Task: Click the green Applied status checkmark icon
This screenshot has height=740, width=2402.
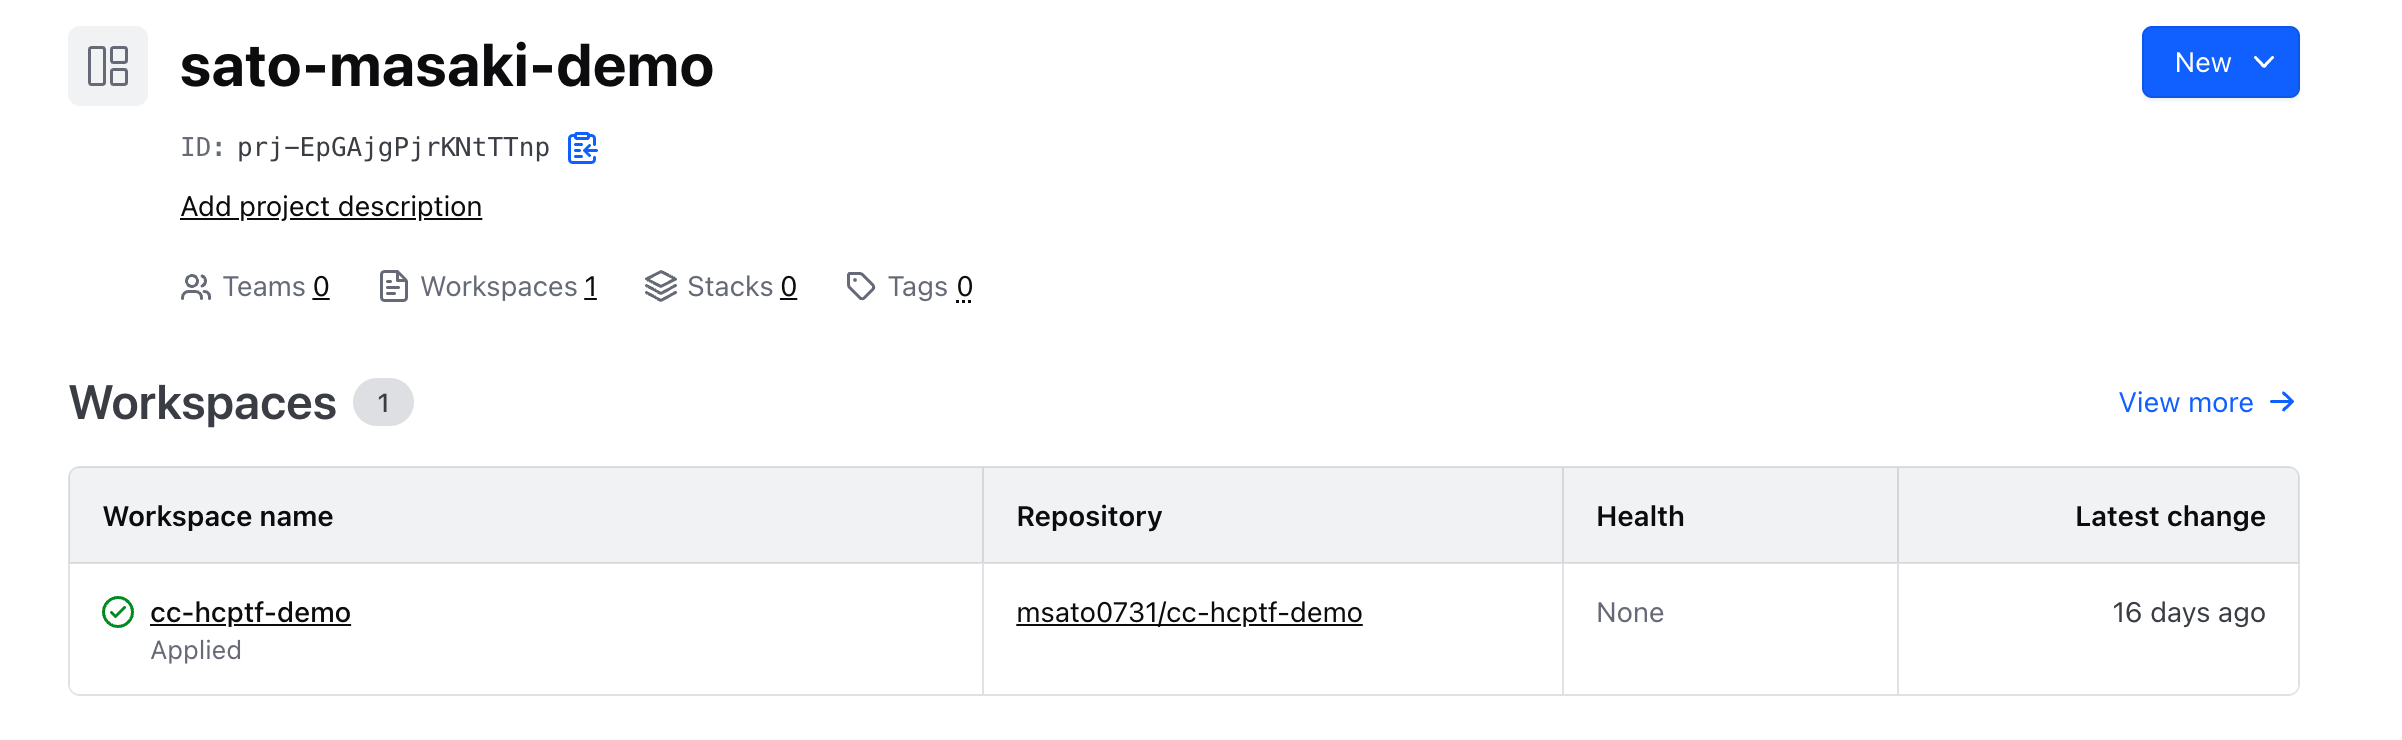Action: click(x=118, y=612)
